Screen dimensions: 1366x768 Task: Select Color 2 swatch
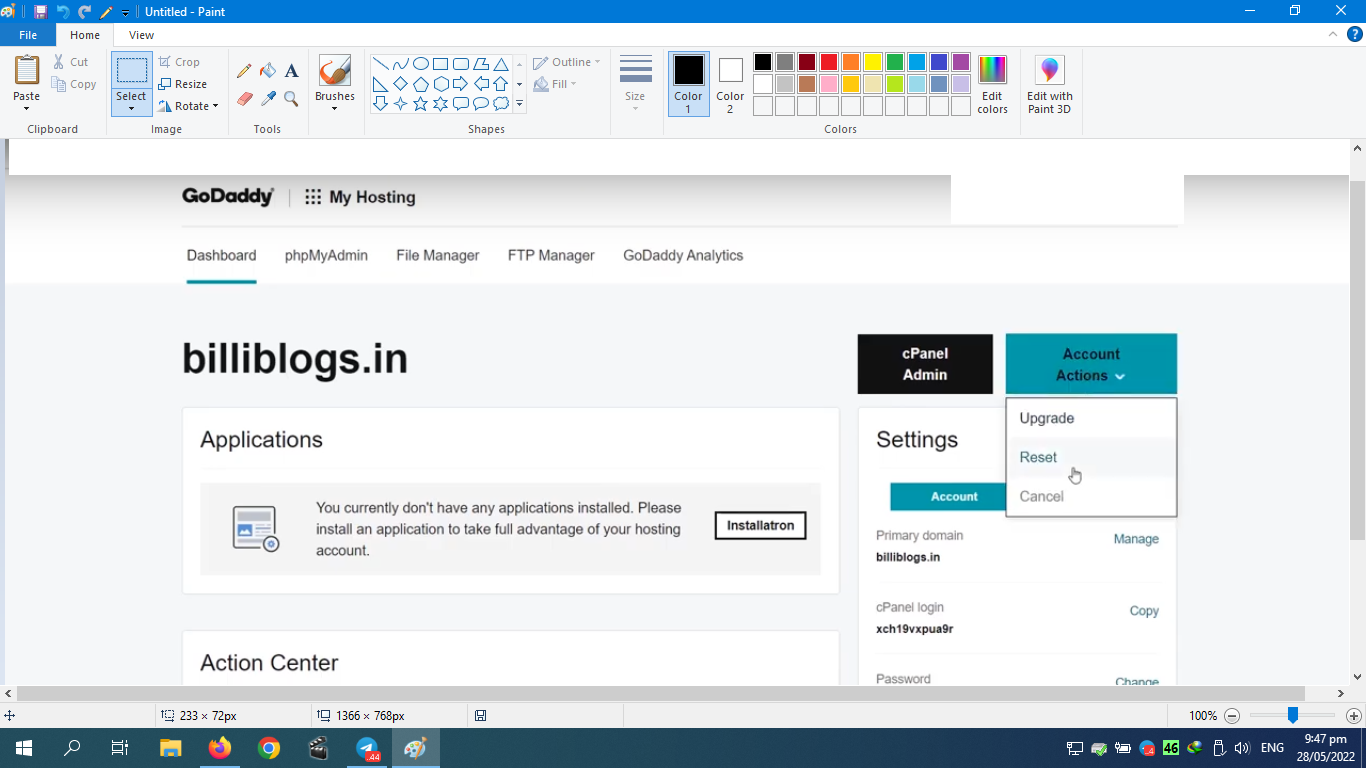[730, 83]
